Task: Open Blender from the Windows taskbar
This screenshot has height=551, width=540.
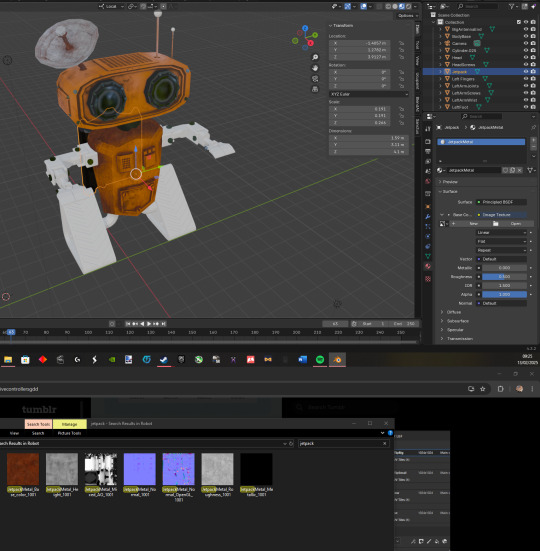Action: click(x=337, y=359)
